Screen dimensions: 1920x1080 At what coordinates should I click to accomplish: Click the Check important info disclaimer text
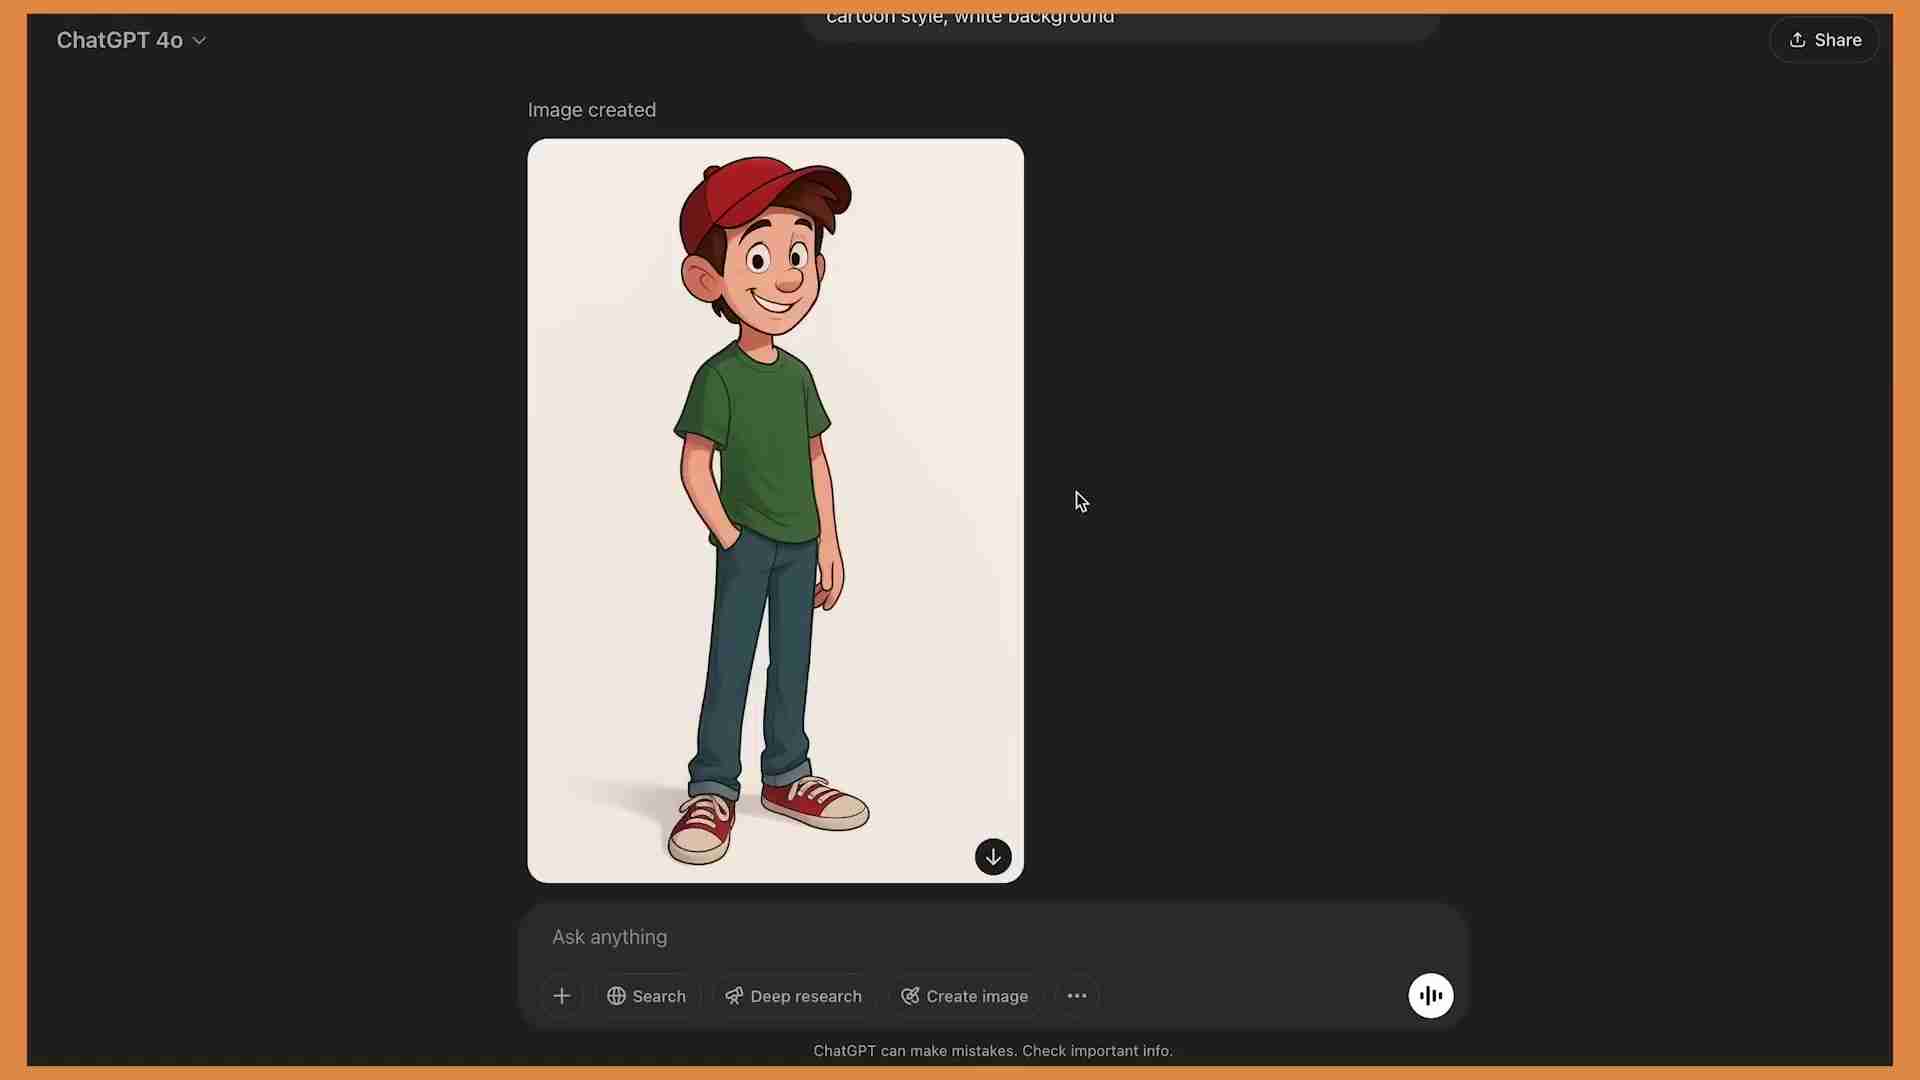[992, 1050]
